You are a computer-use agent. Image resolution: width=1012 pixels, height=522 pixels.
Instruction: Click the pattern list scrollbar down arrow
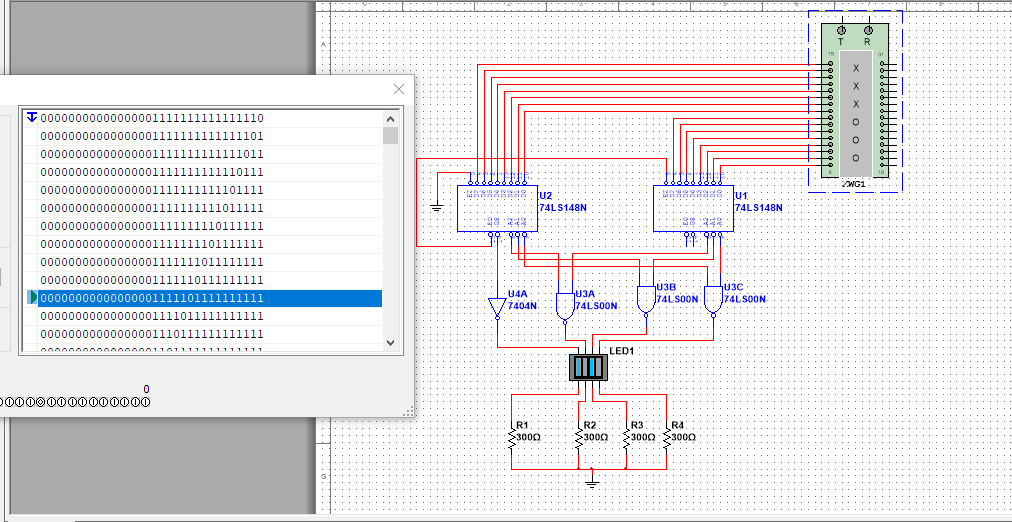point(390,343)
